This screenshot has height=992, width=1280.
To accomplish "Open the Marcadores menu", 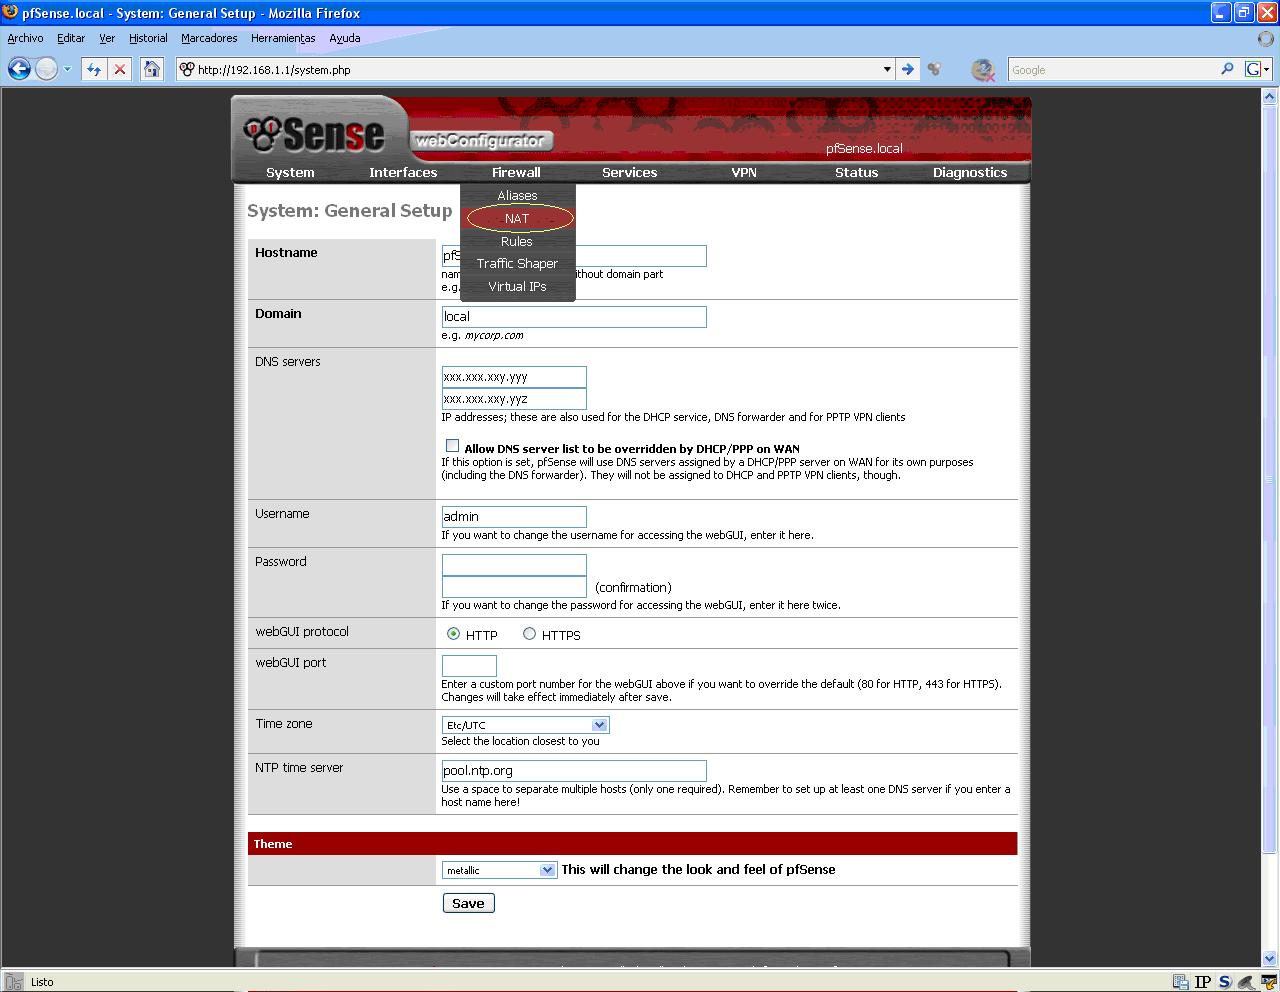I will pos(209,38).
